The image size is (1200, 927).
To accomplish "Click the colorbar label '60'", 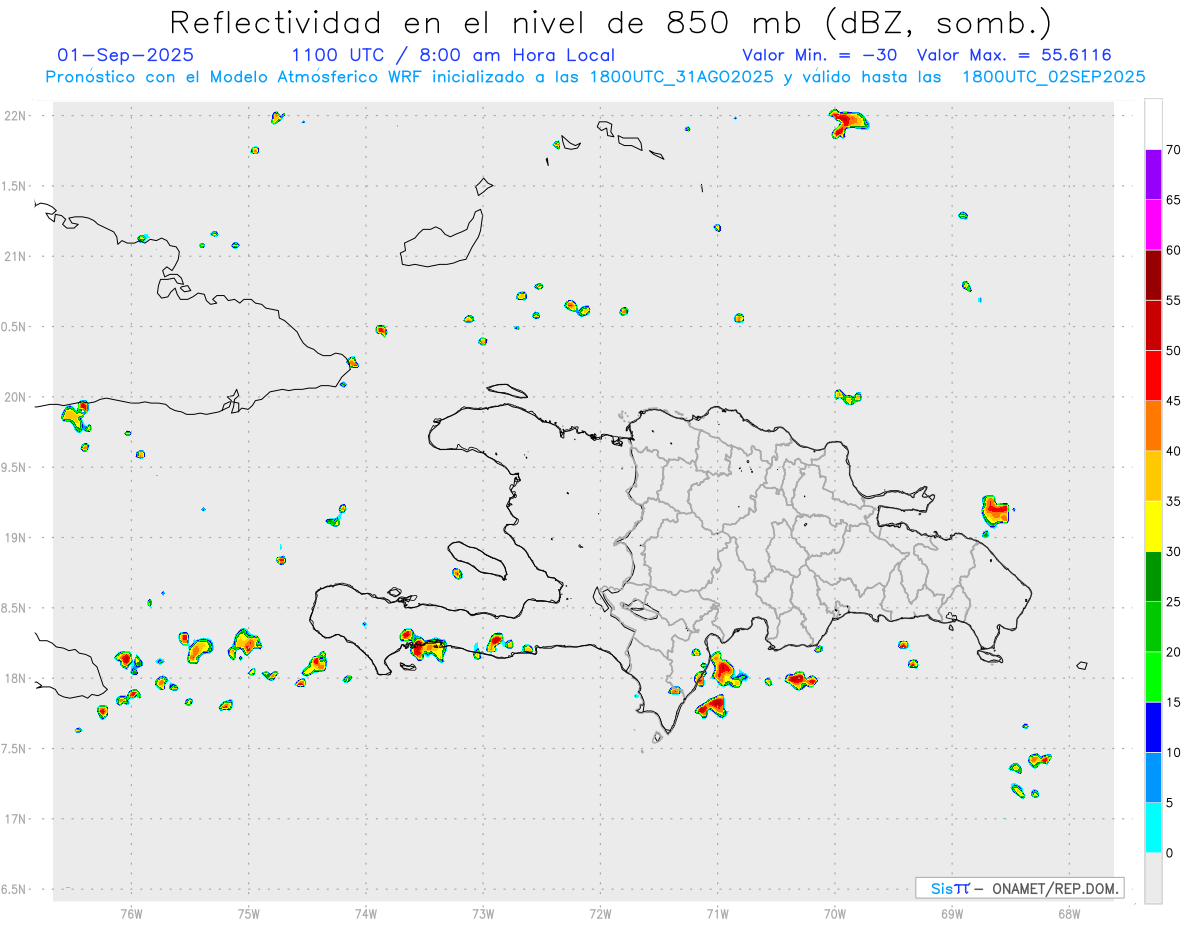I will coord(1173,250).
